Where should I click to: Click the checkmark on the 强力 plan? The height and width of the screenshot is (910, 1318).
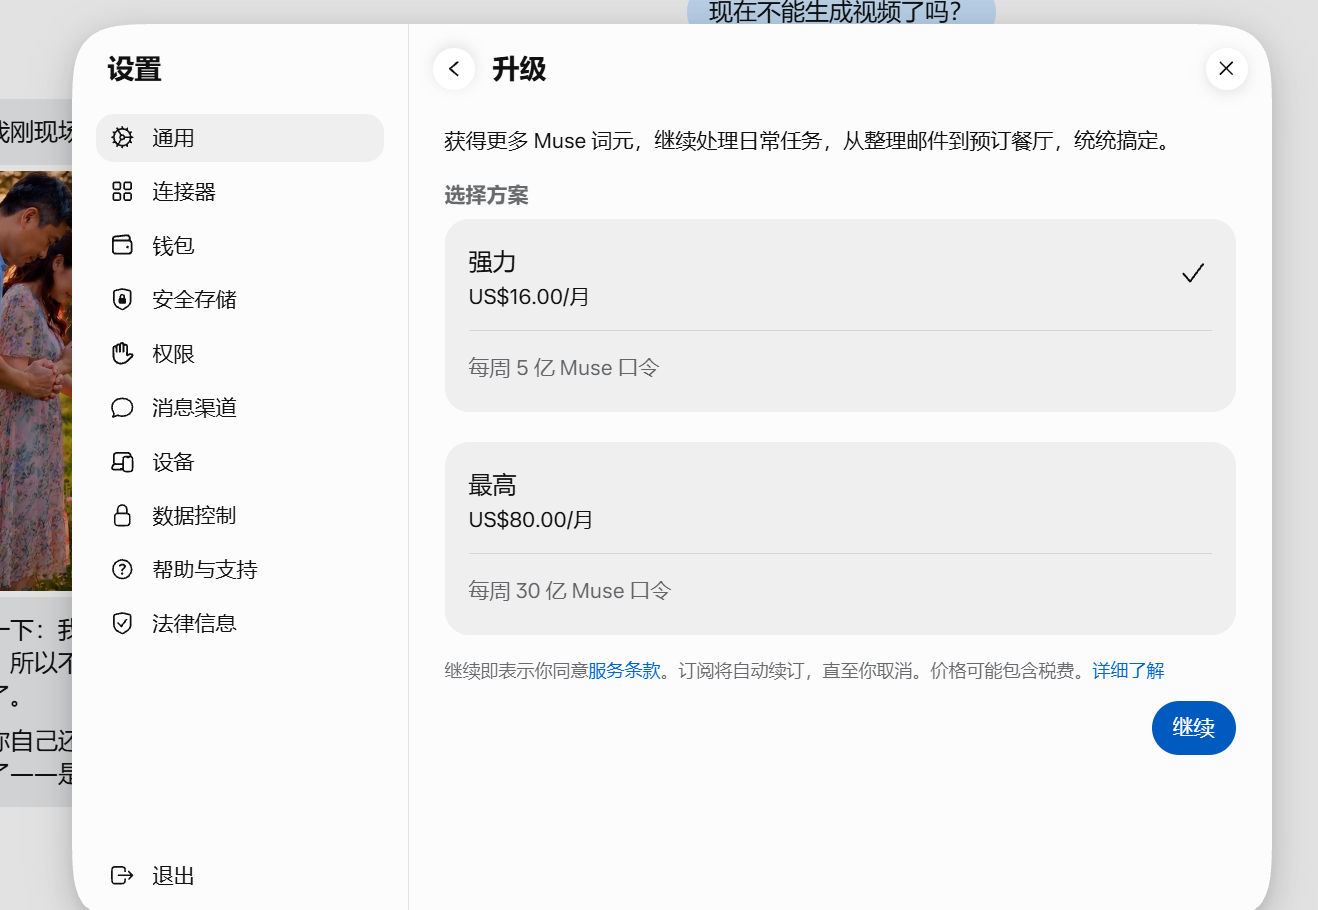coord(1193,273)
